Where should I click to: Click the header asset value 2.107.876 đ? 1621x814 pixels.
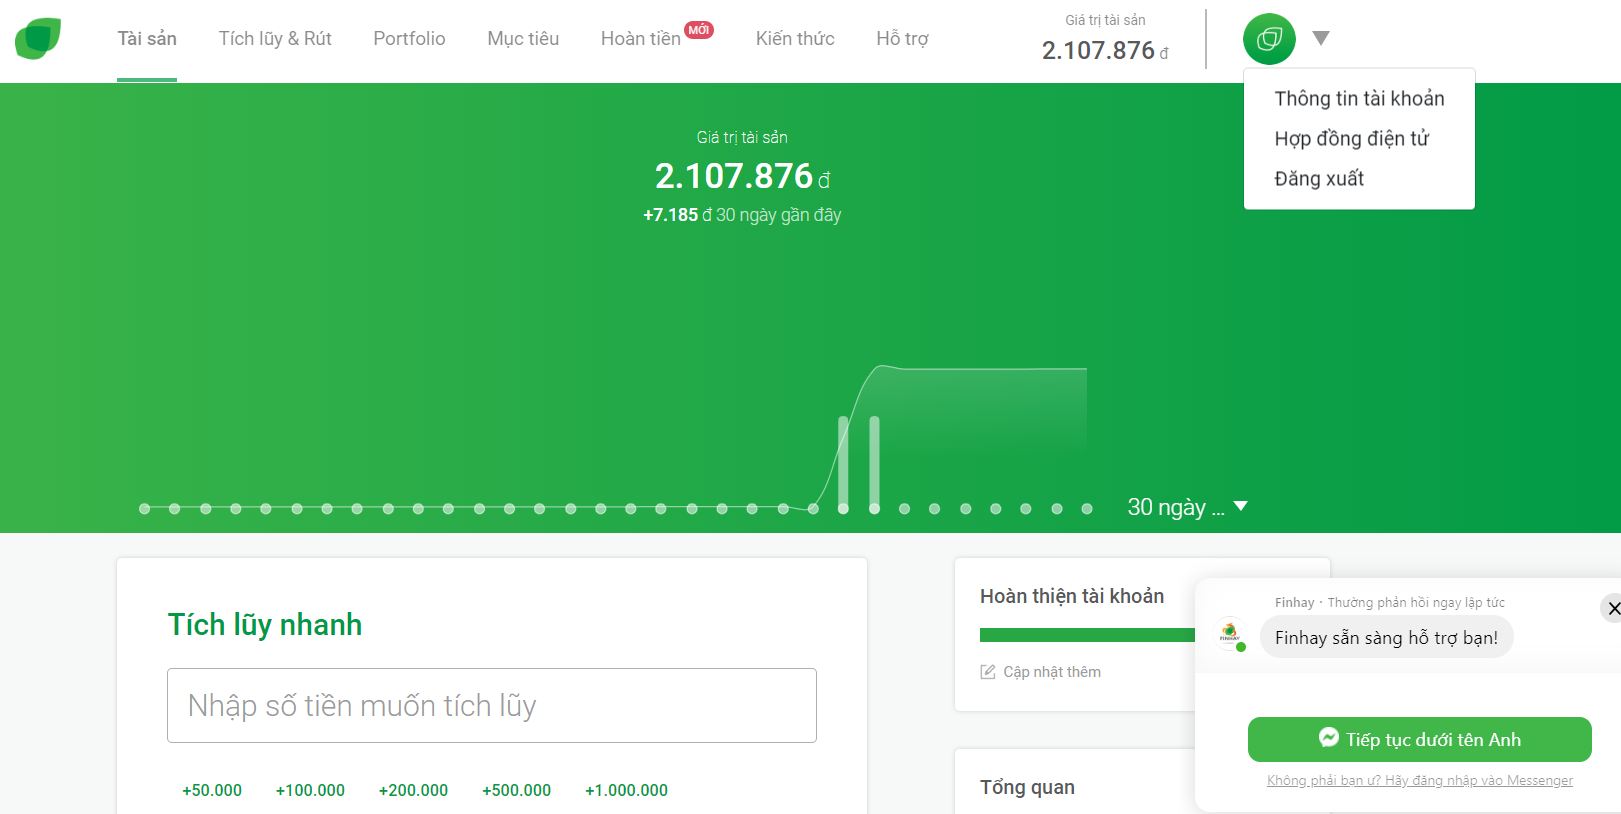pos(1105,50)
